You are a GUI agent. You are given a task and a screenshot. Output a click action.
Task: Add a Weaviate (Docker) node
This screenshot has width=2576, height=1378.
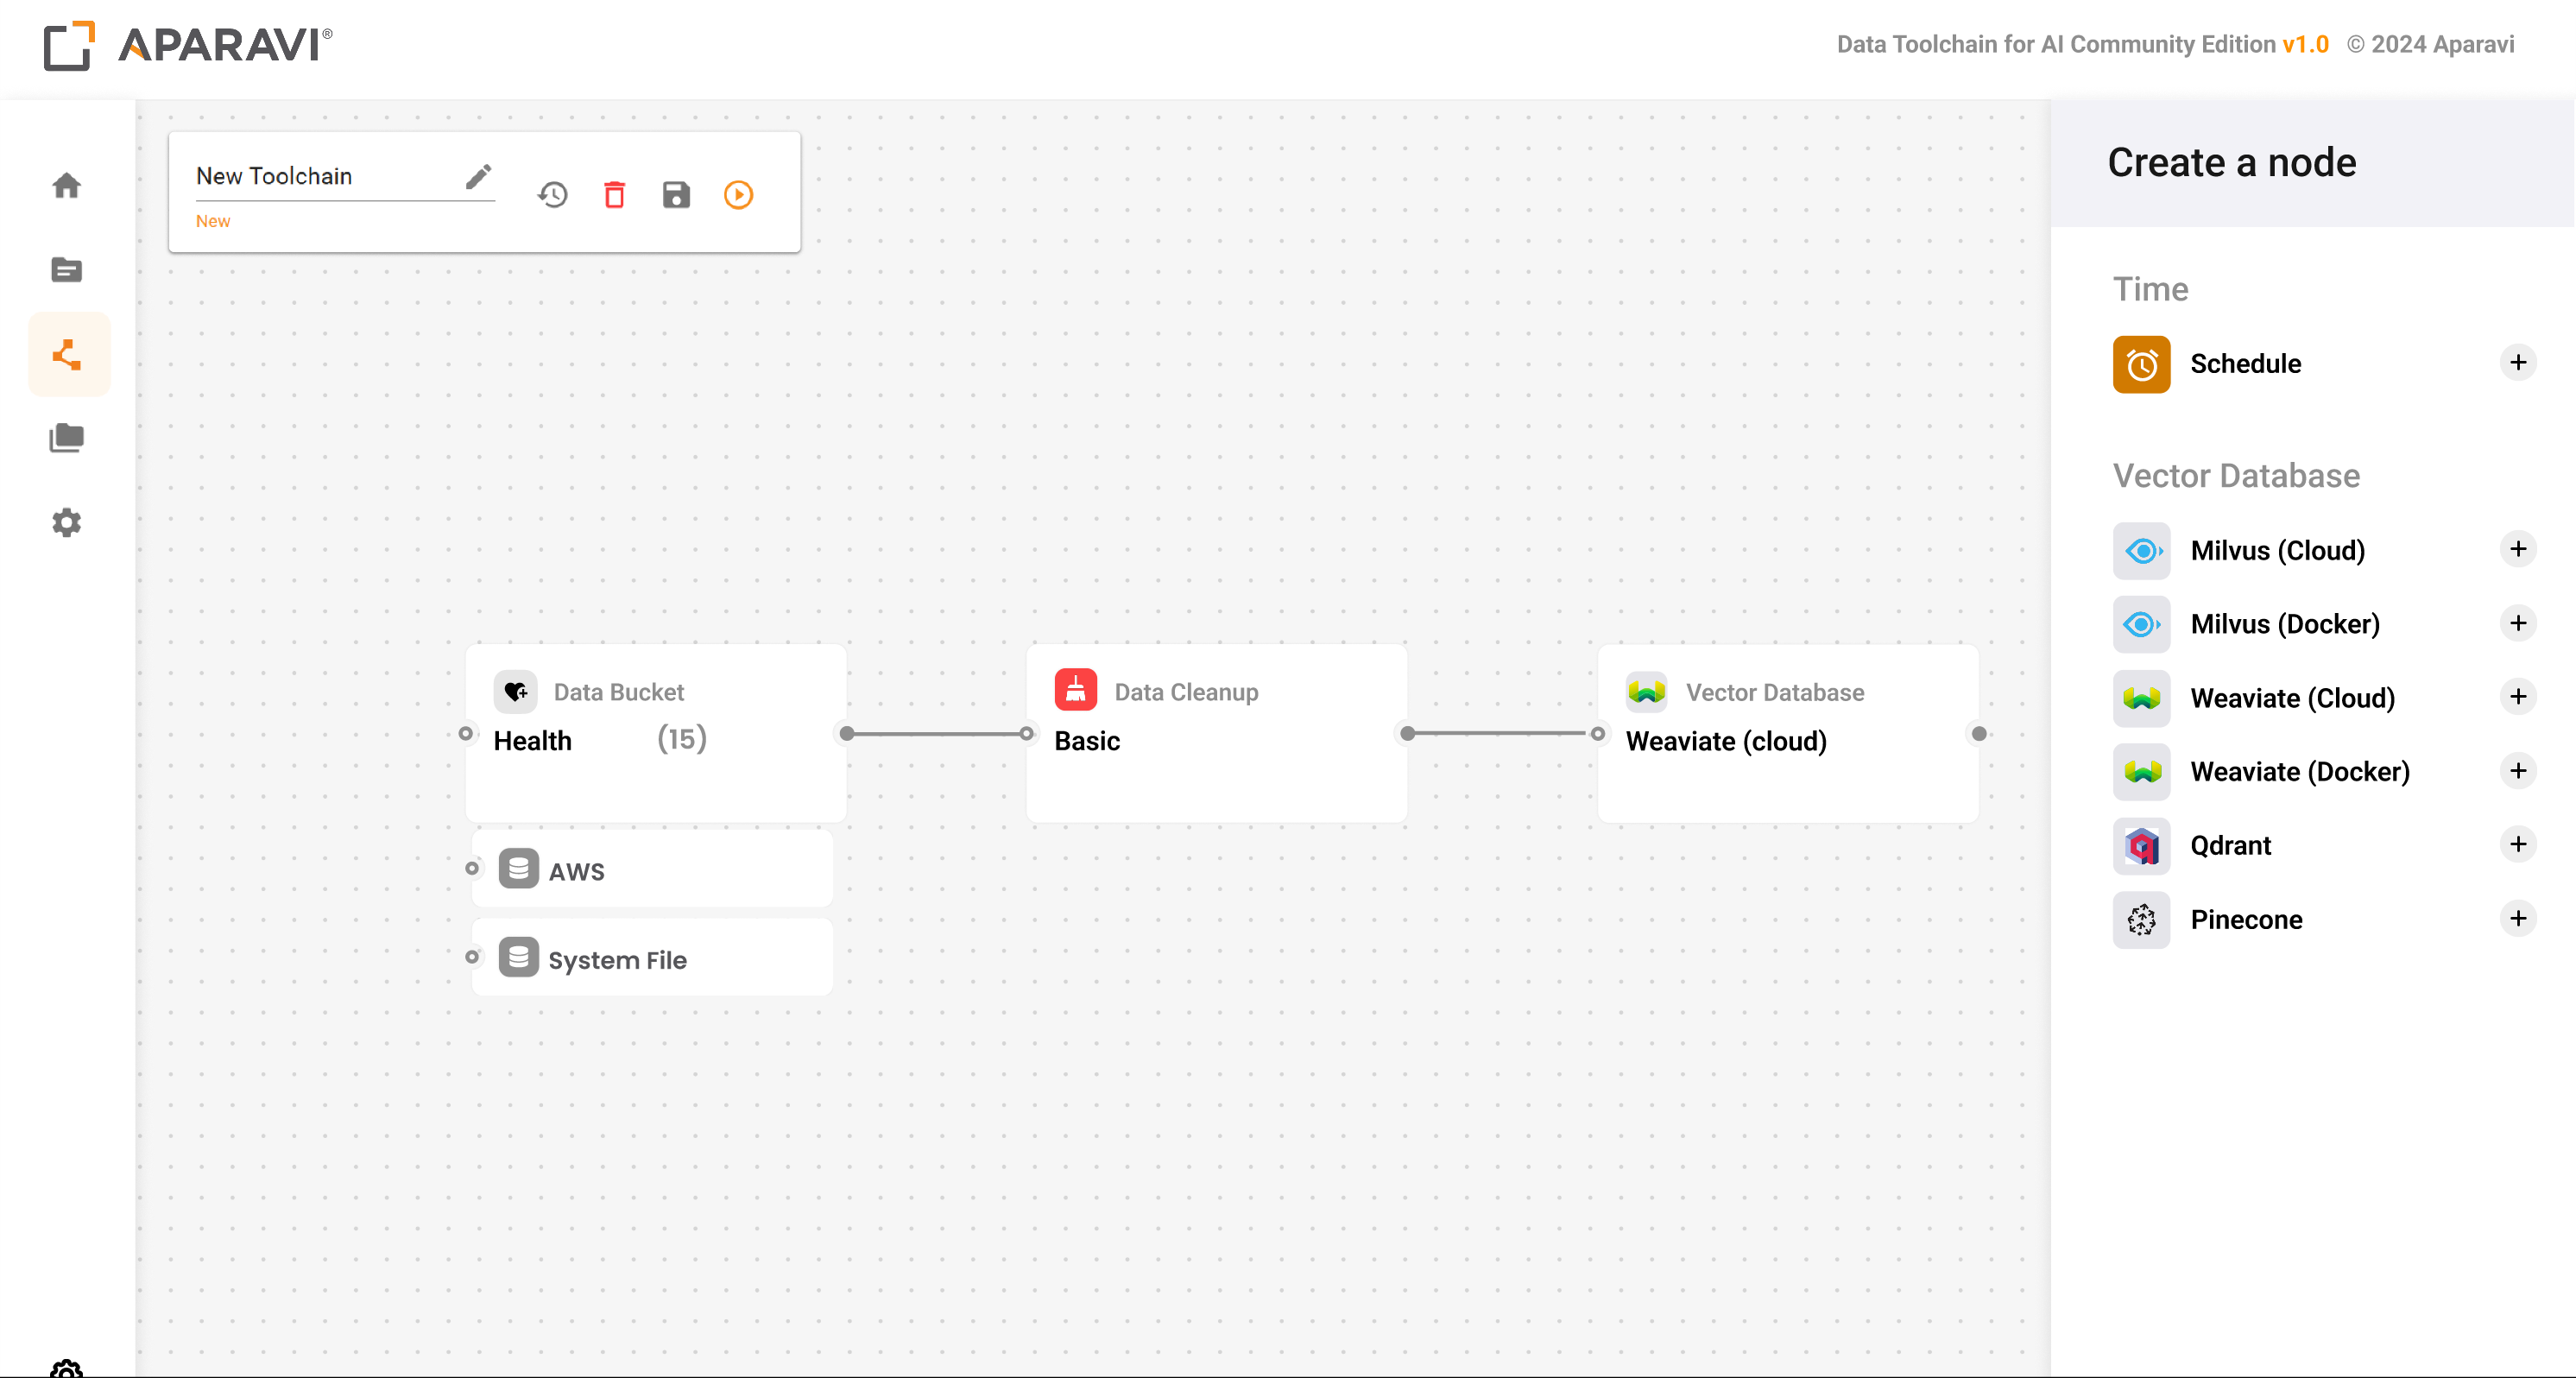click(2518, 771)
